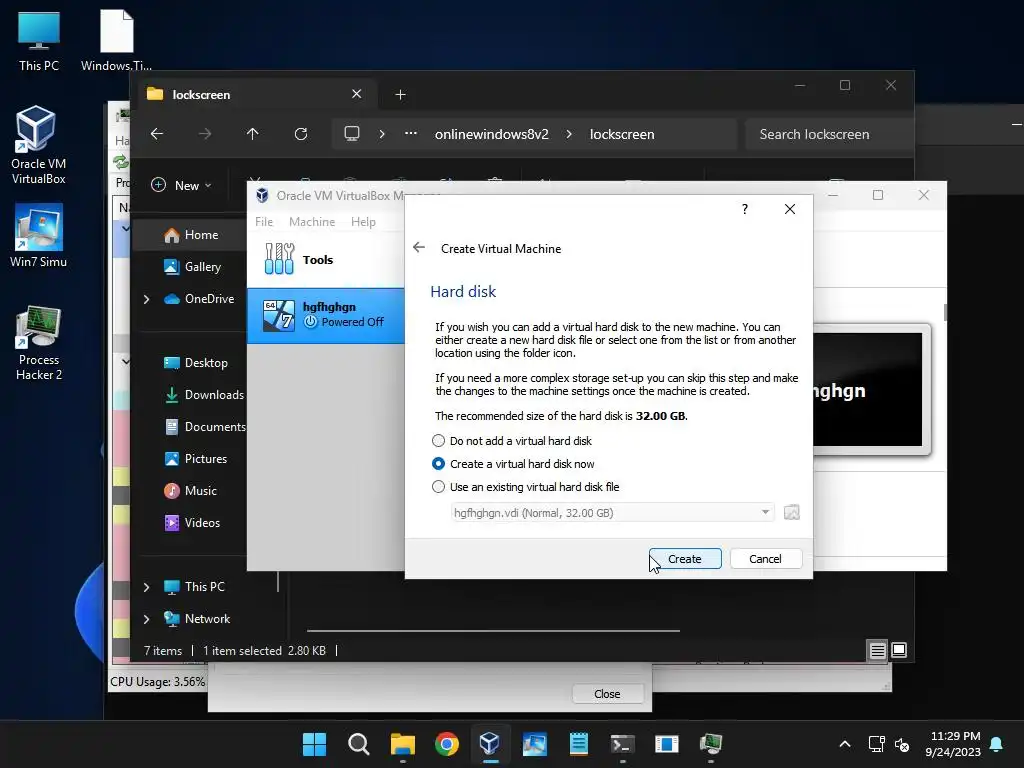Open File Explorer from taskbar

tap(402, 744)
